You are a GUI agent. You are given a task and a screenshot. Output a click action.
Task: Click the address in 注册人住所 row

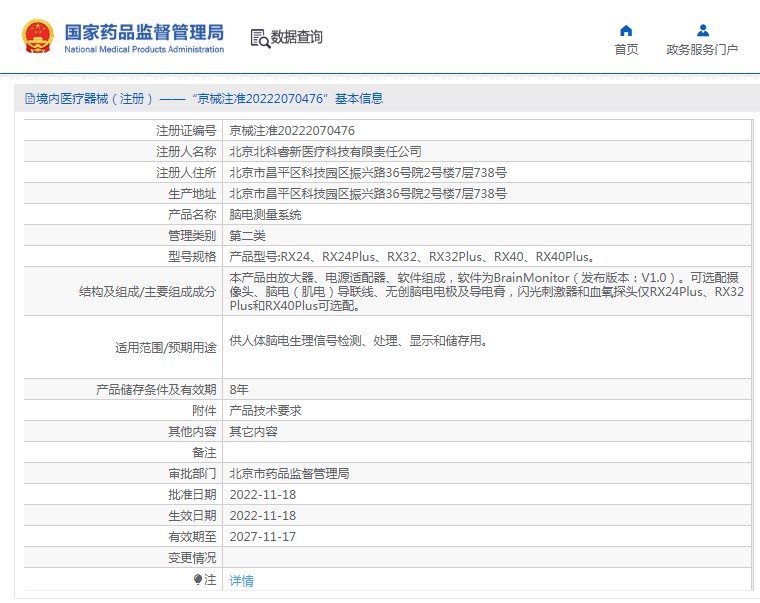(368, 173)
